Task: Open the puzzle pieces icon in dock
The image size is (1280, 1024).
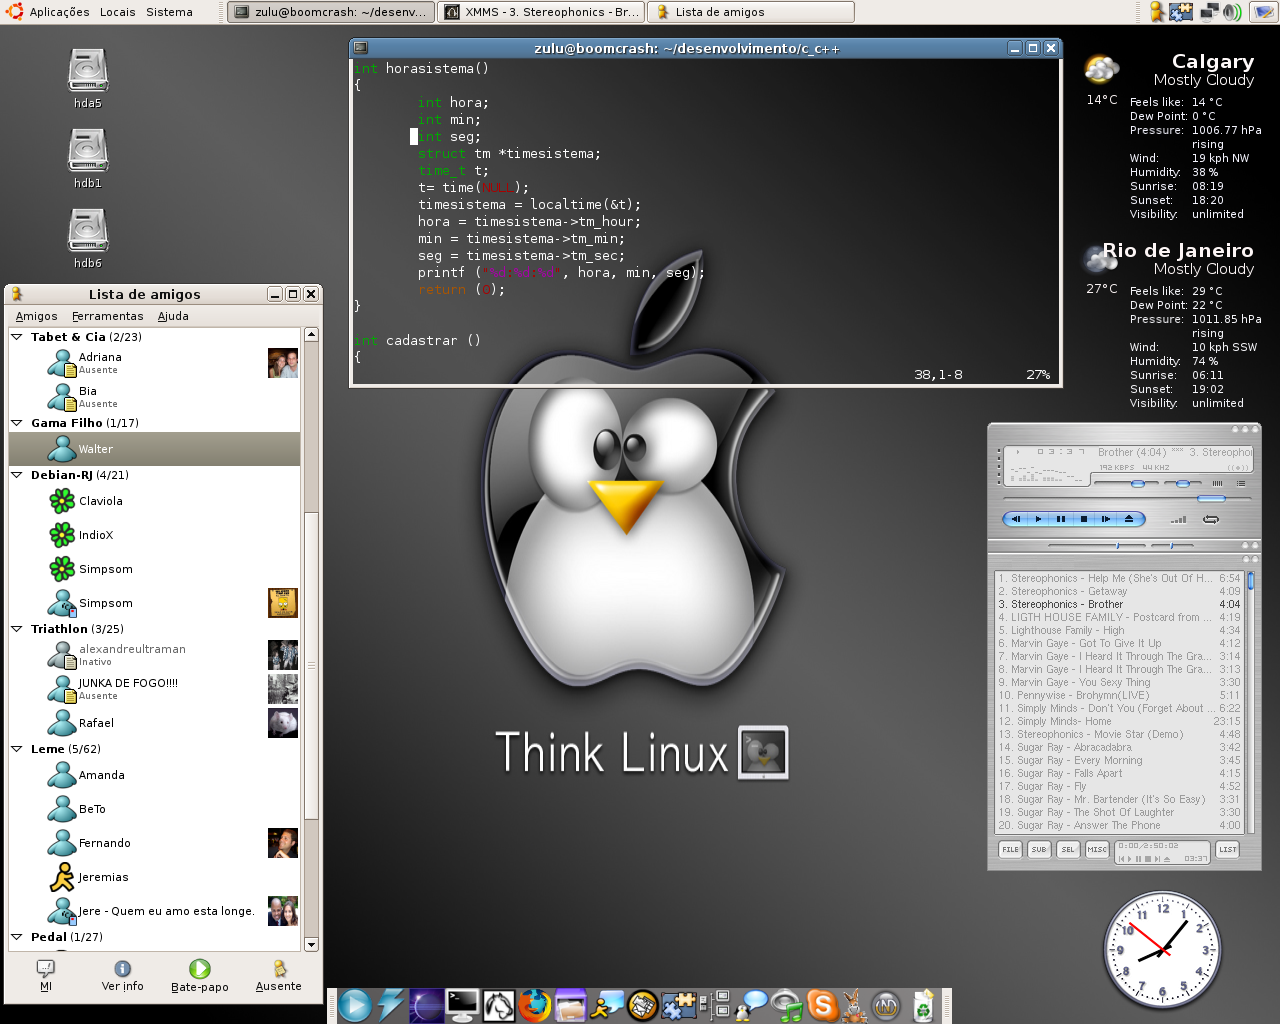Action: click(679, 1005)
